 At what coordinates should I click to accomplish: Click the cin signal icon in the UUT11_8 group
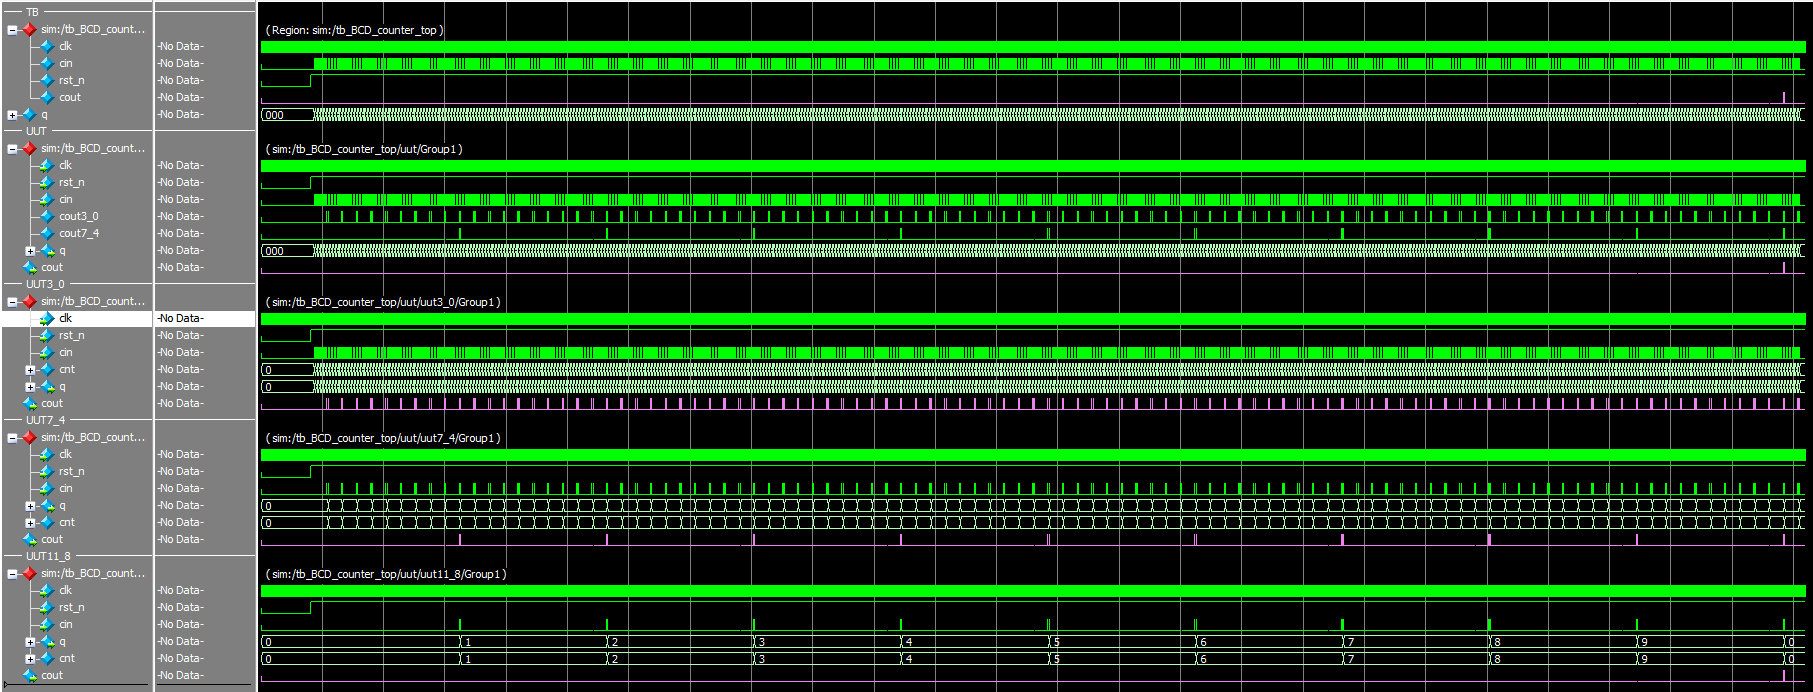[47, 625]
